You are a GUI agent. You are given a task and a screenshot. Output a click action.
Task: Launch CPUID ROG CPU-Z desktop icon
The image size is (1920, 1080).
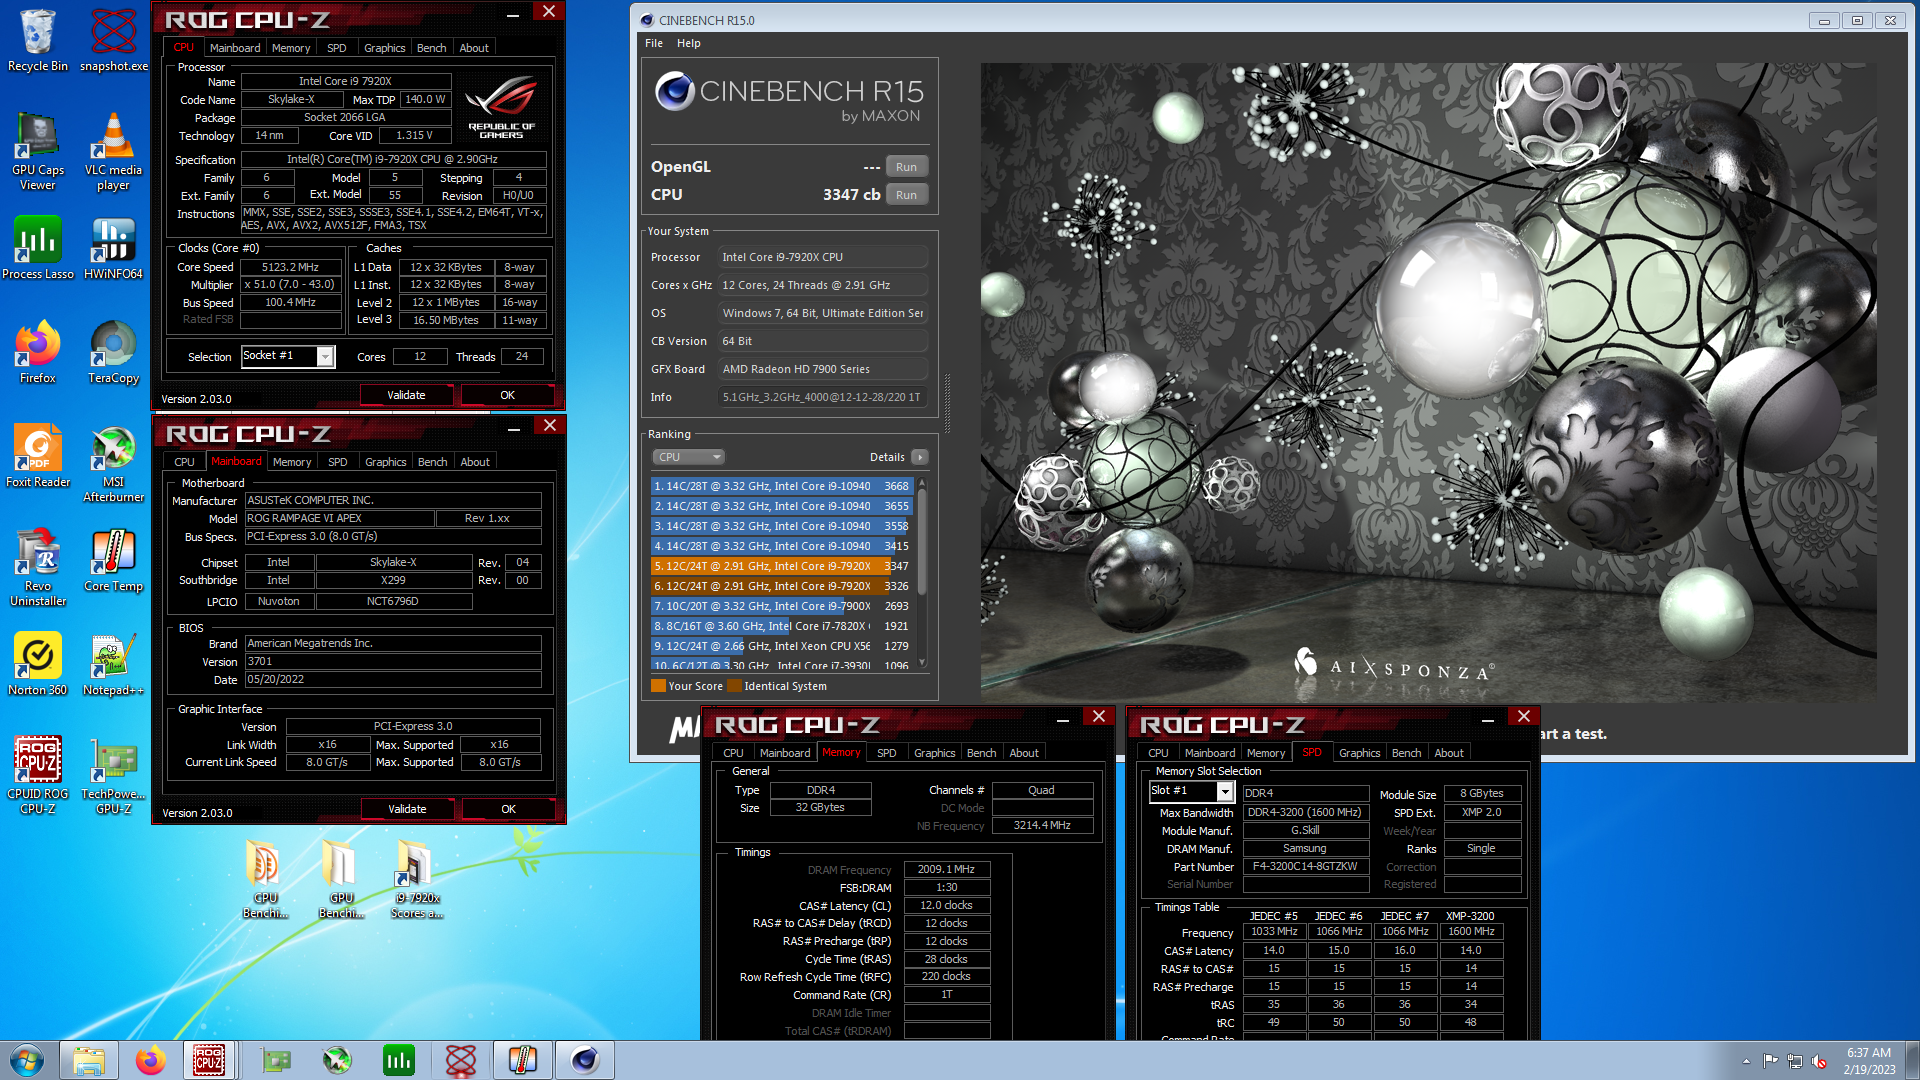[x=38, y=775]
